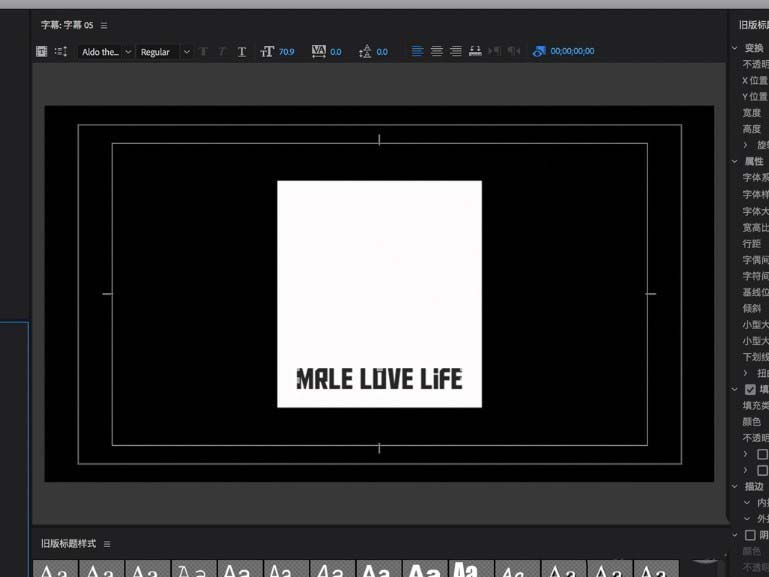
Task: Open the 旧版标题样式 panel menu
Action: pos(107,544)
